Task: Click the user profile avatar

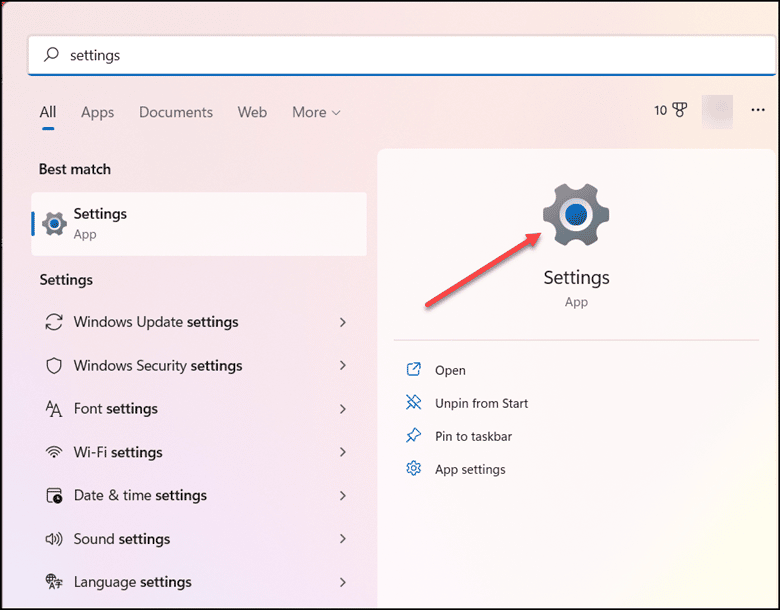Action: point(717,111)
